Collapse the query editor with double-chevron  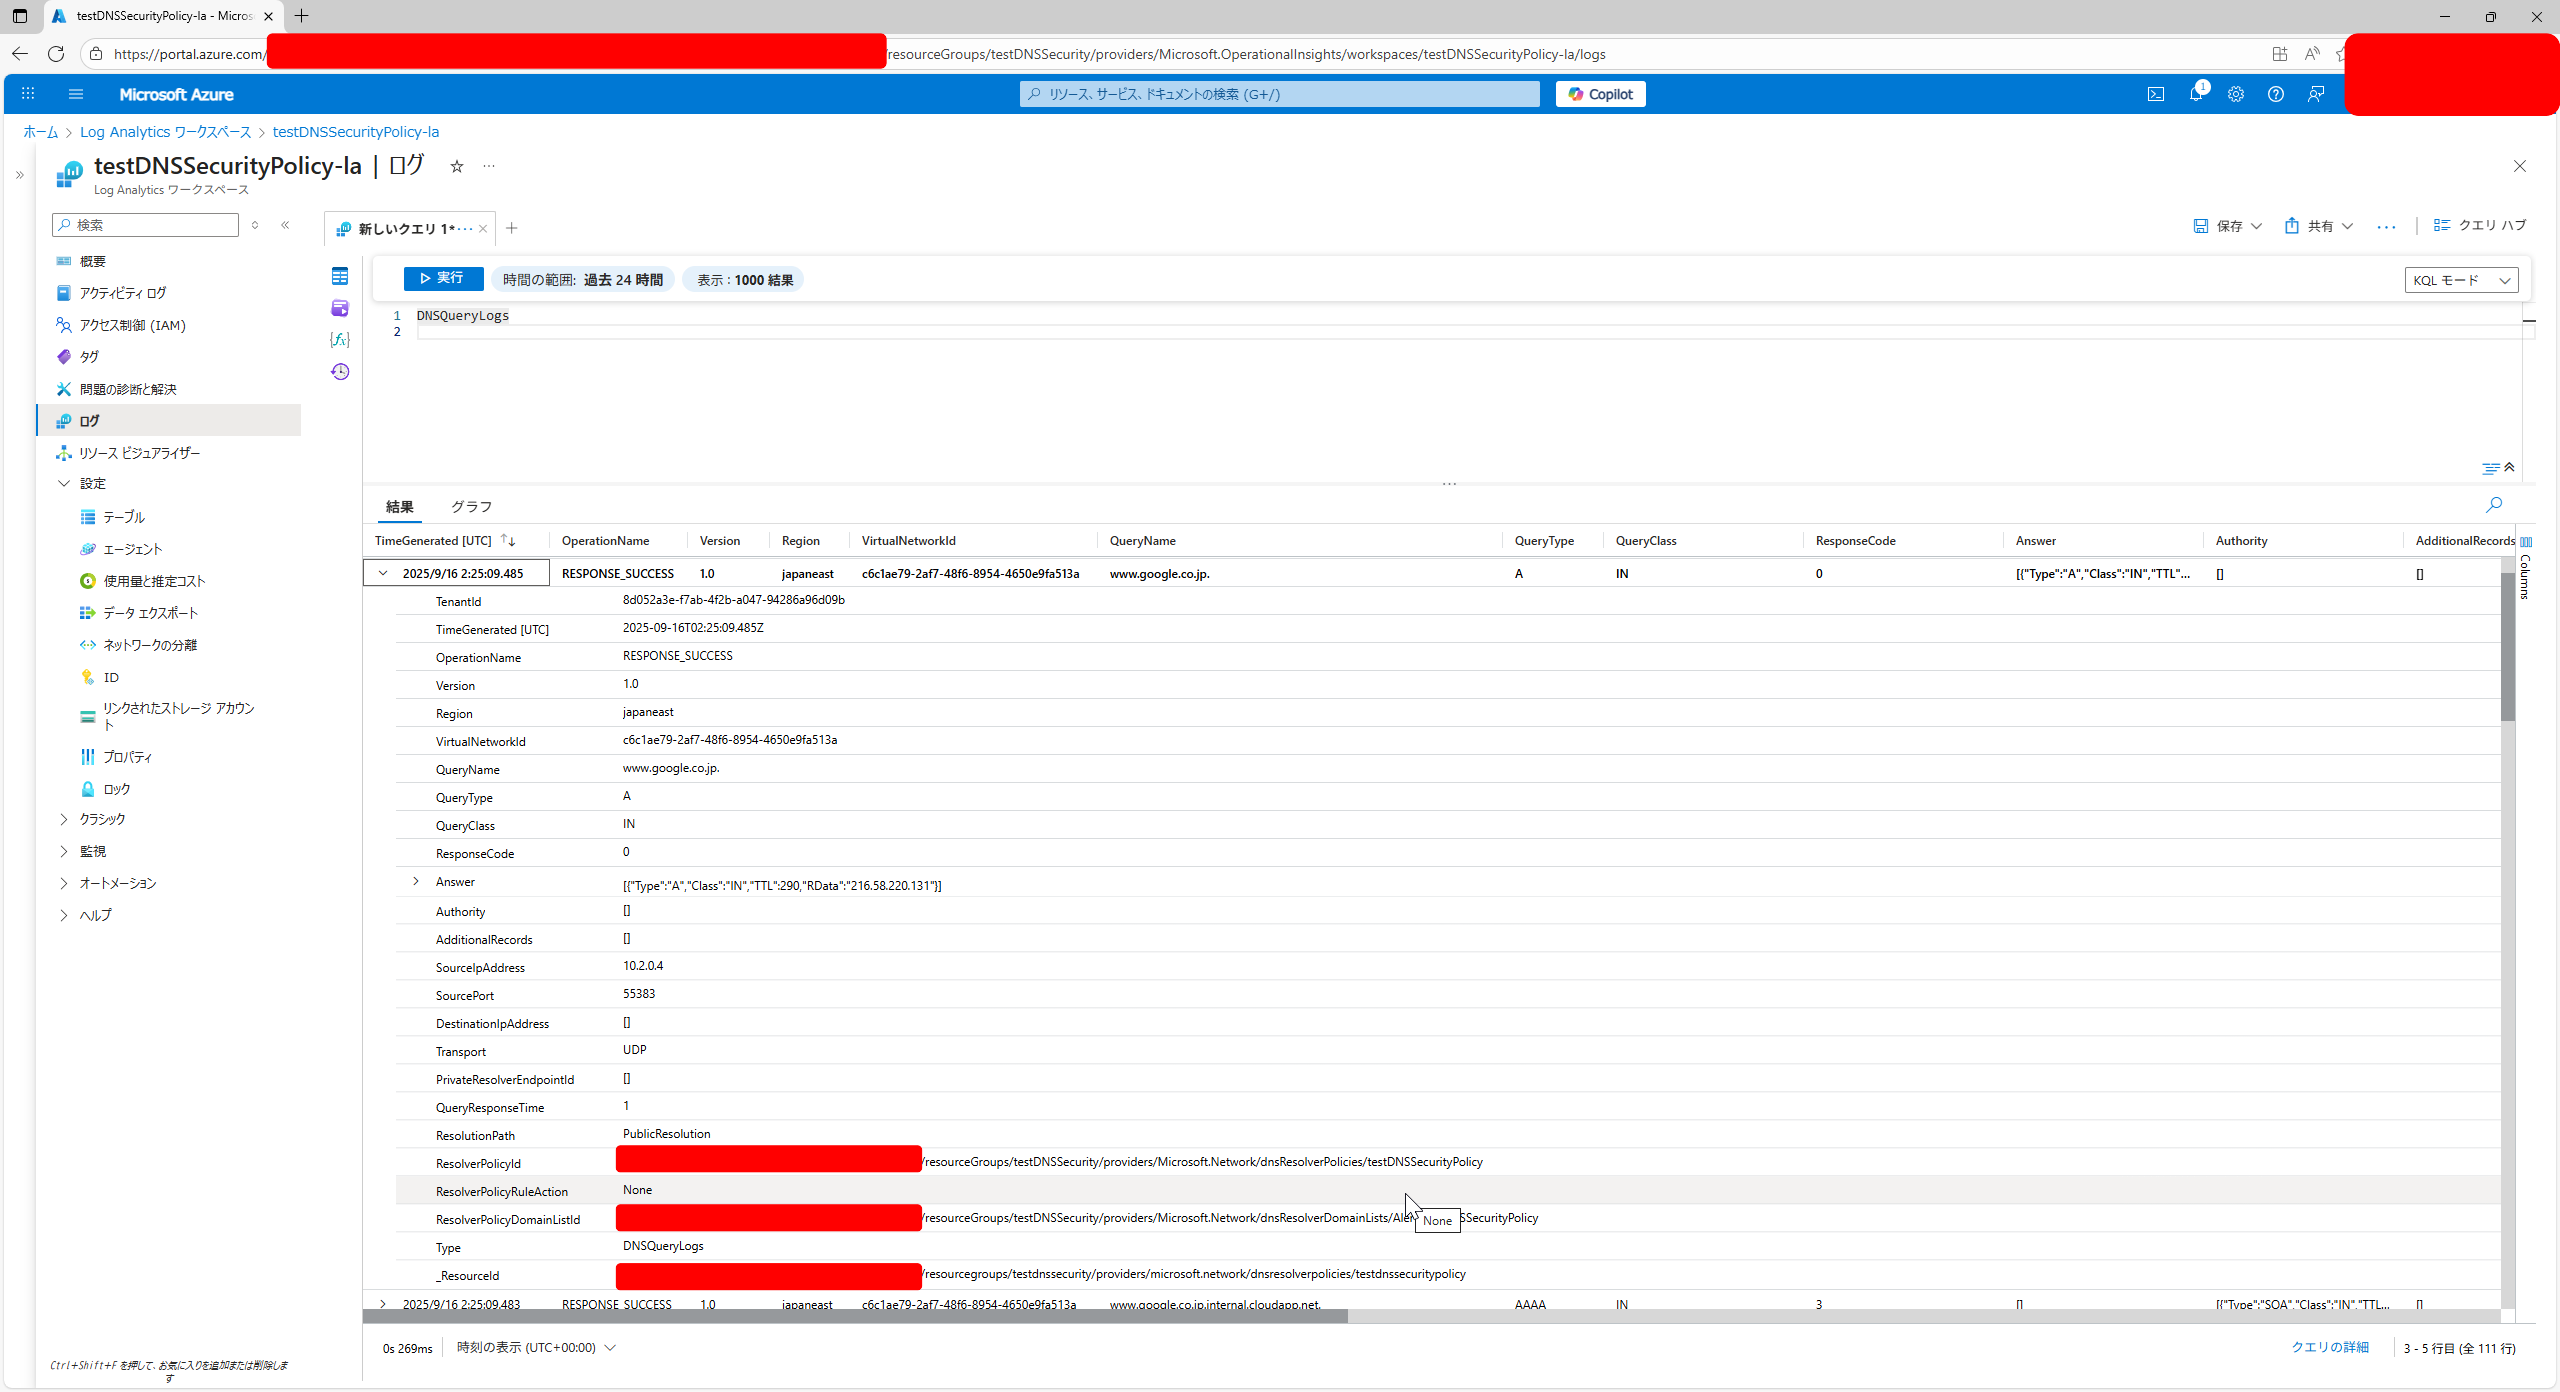point(2509,467)
